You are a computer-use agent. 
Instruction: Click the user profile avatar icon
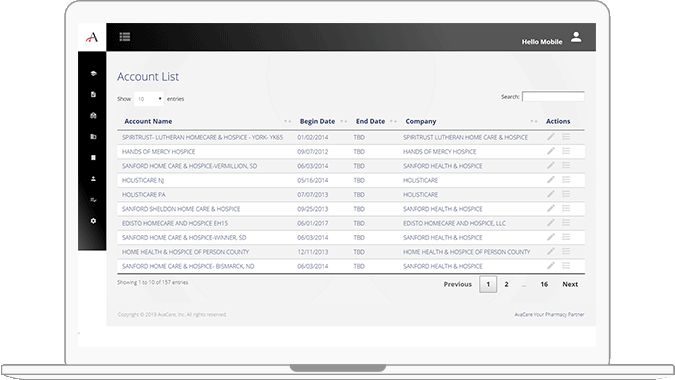(576, 37)
